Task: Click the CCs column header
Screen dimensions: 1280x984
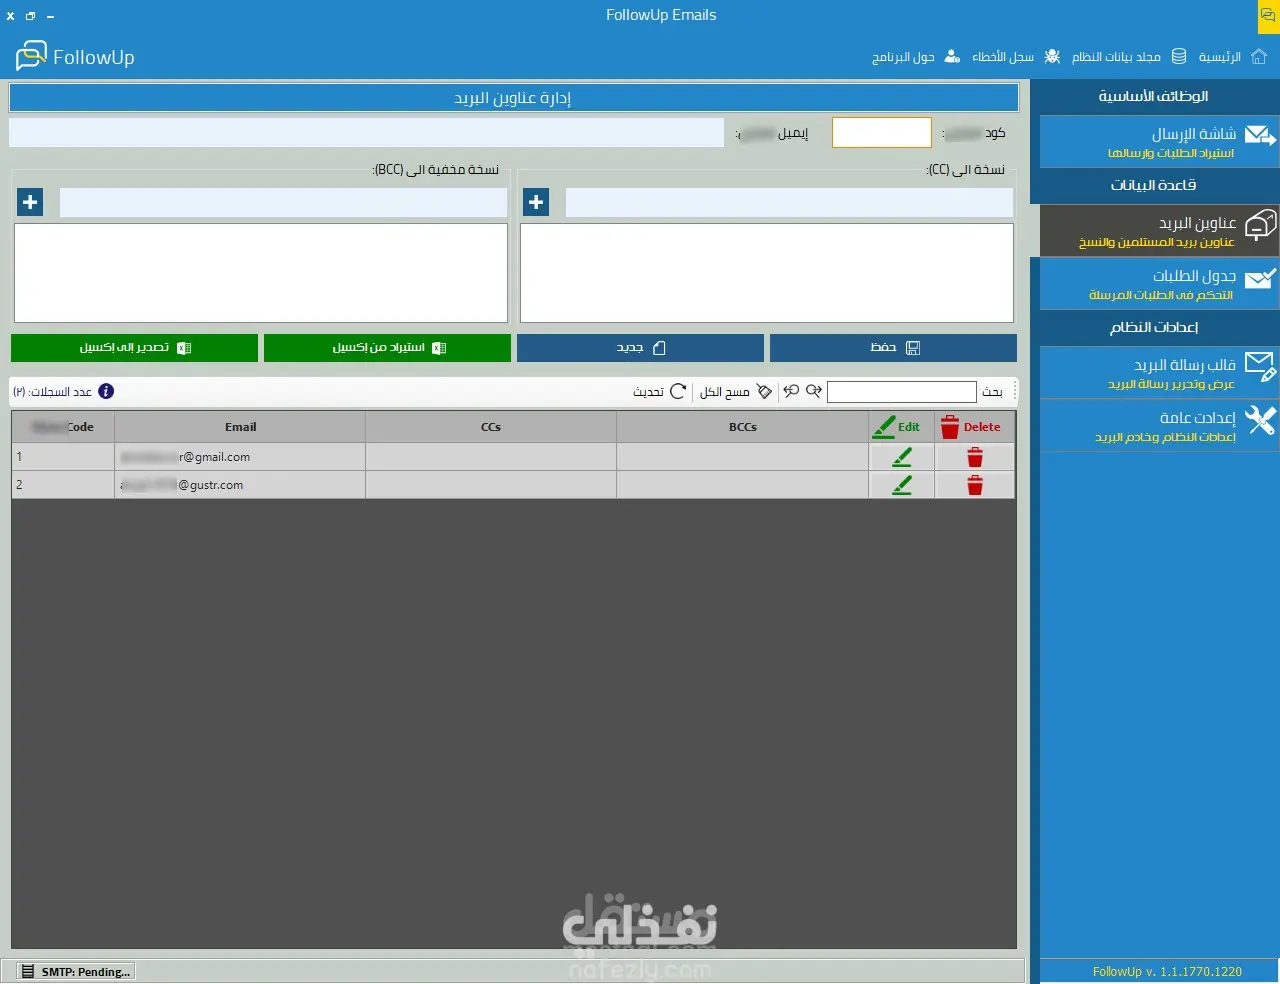Action: [x=491, y=427]
